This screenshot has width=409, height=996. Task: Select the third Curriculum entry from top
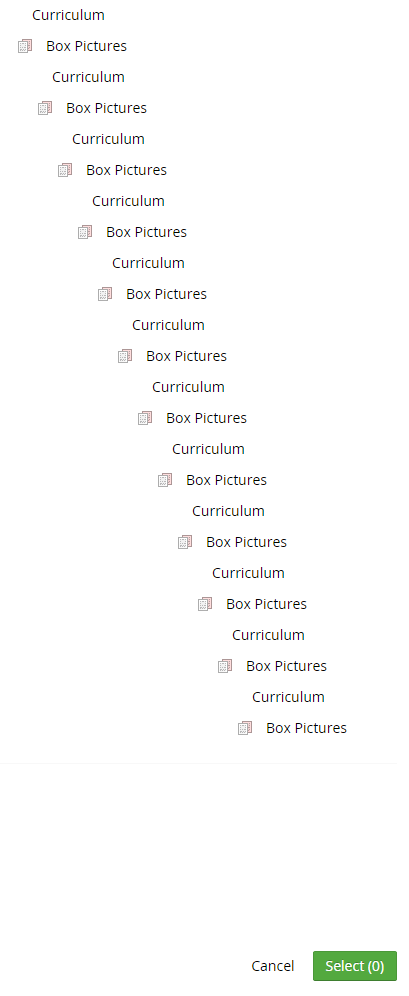pyautogui.click(x=109, y=139)
